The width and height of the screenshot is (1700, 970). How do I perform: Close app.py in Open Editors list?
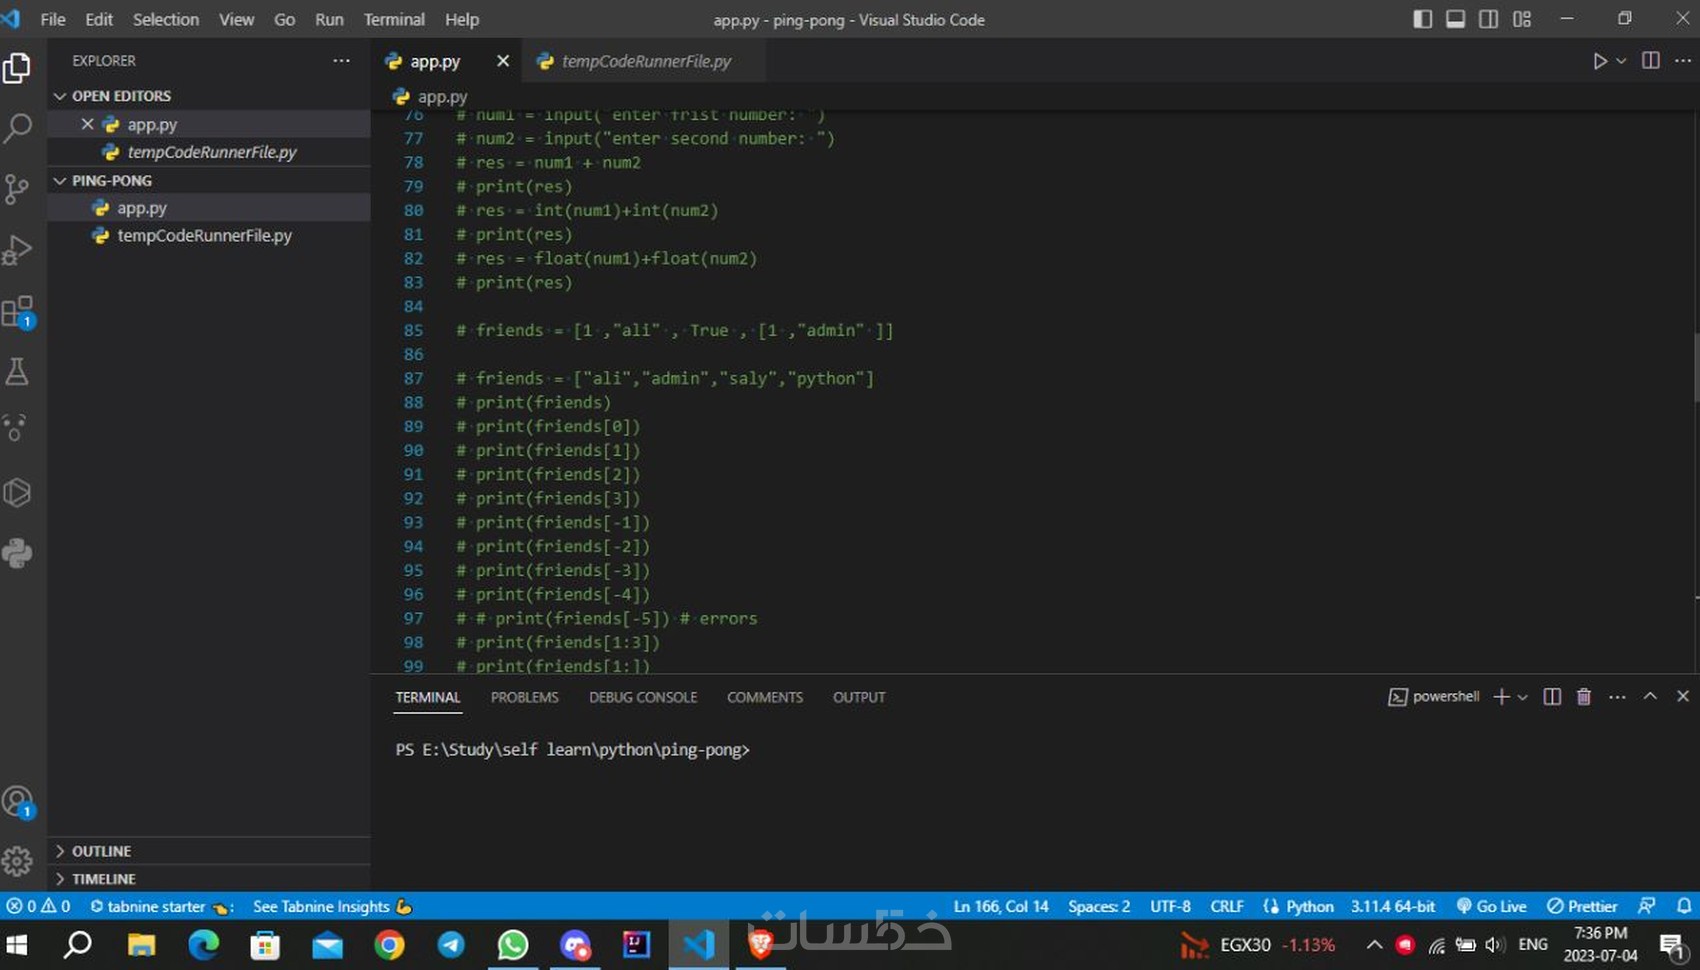pyautogui.click(x=87, y=124)
